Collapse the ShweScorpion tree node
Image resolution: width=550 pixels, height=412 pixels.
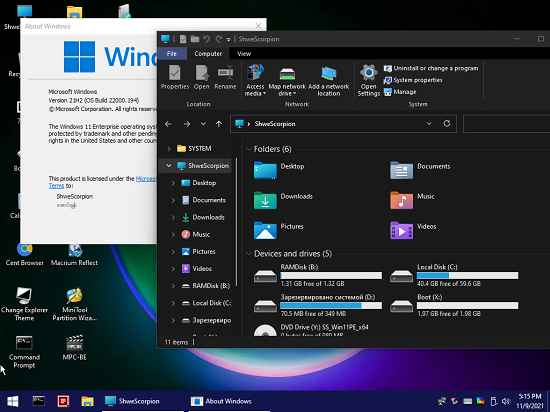click(169, 166)
